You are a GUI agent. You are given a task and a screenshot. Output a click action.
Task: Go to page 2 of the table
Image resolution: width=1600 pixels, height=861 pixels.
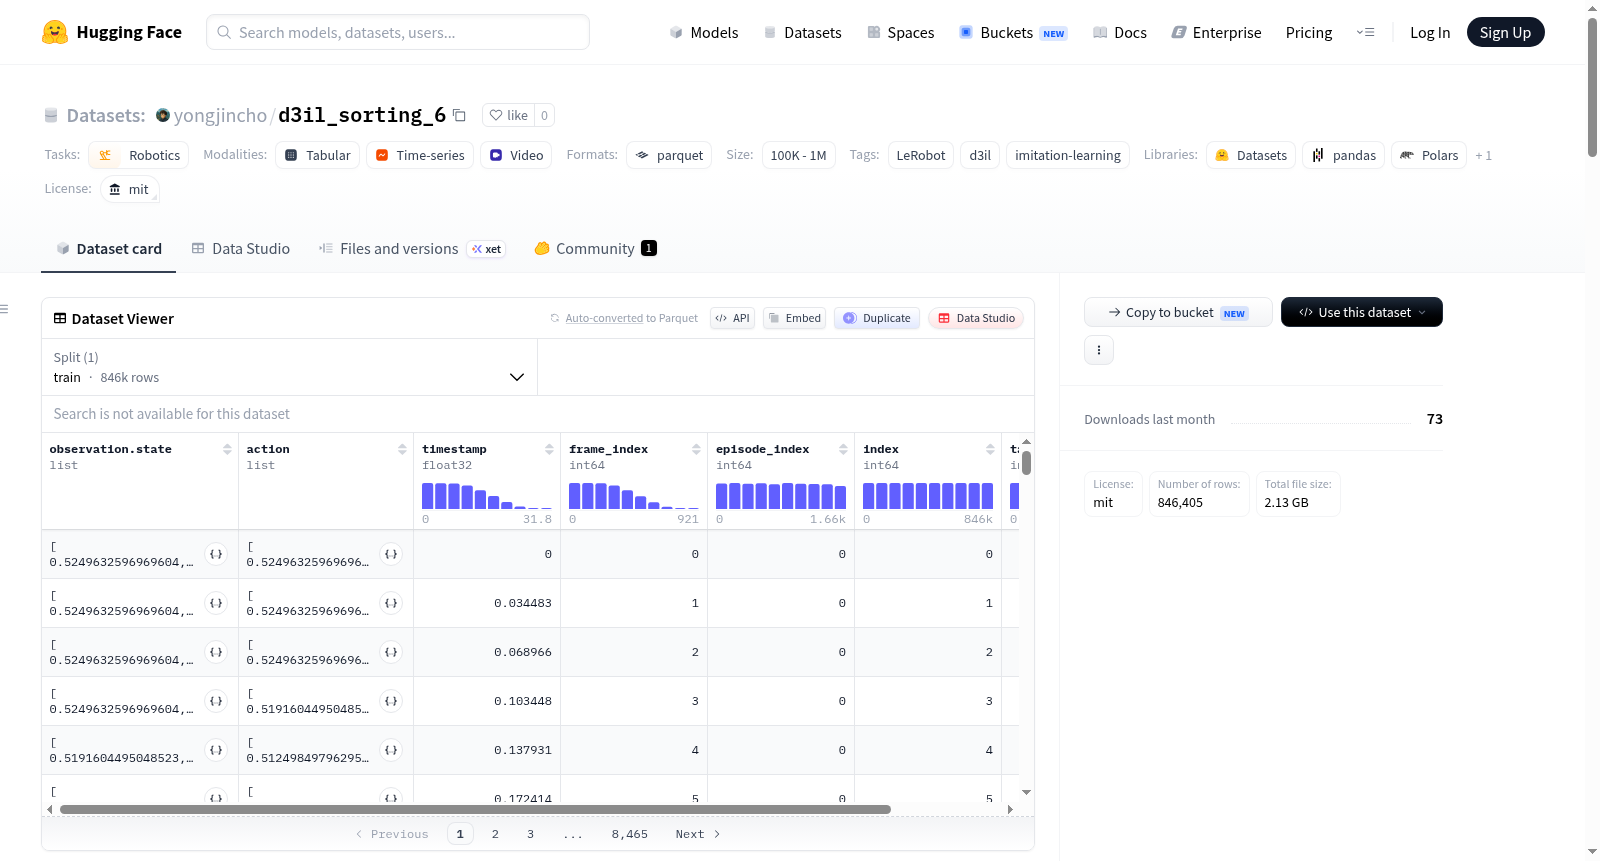495,834
